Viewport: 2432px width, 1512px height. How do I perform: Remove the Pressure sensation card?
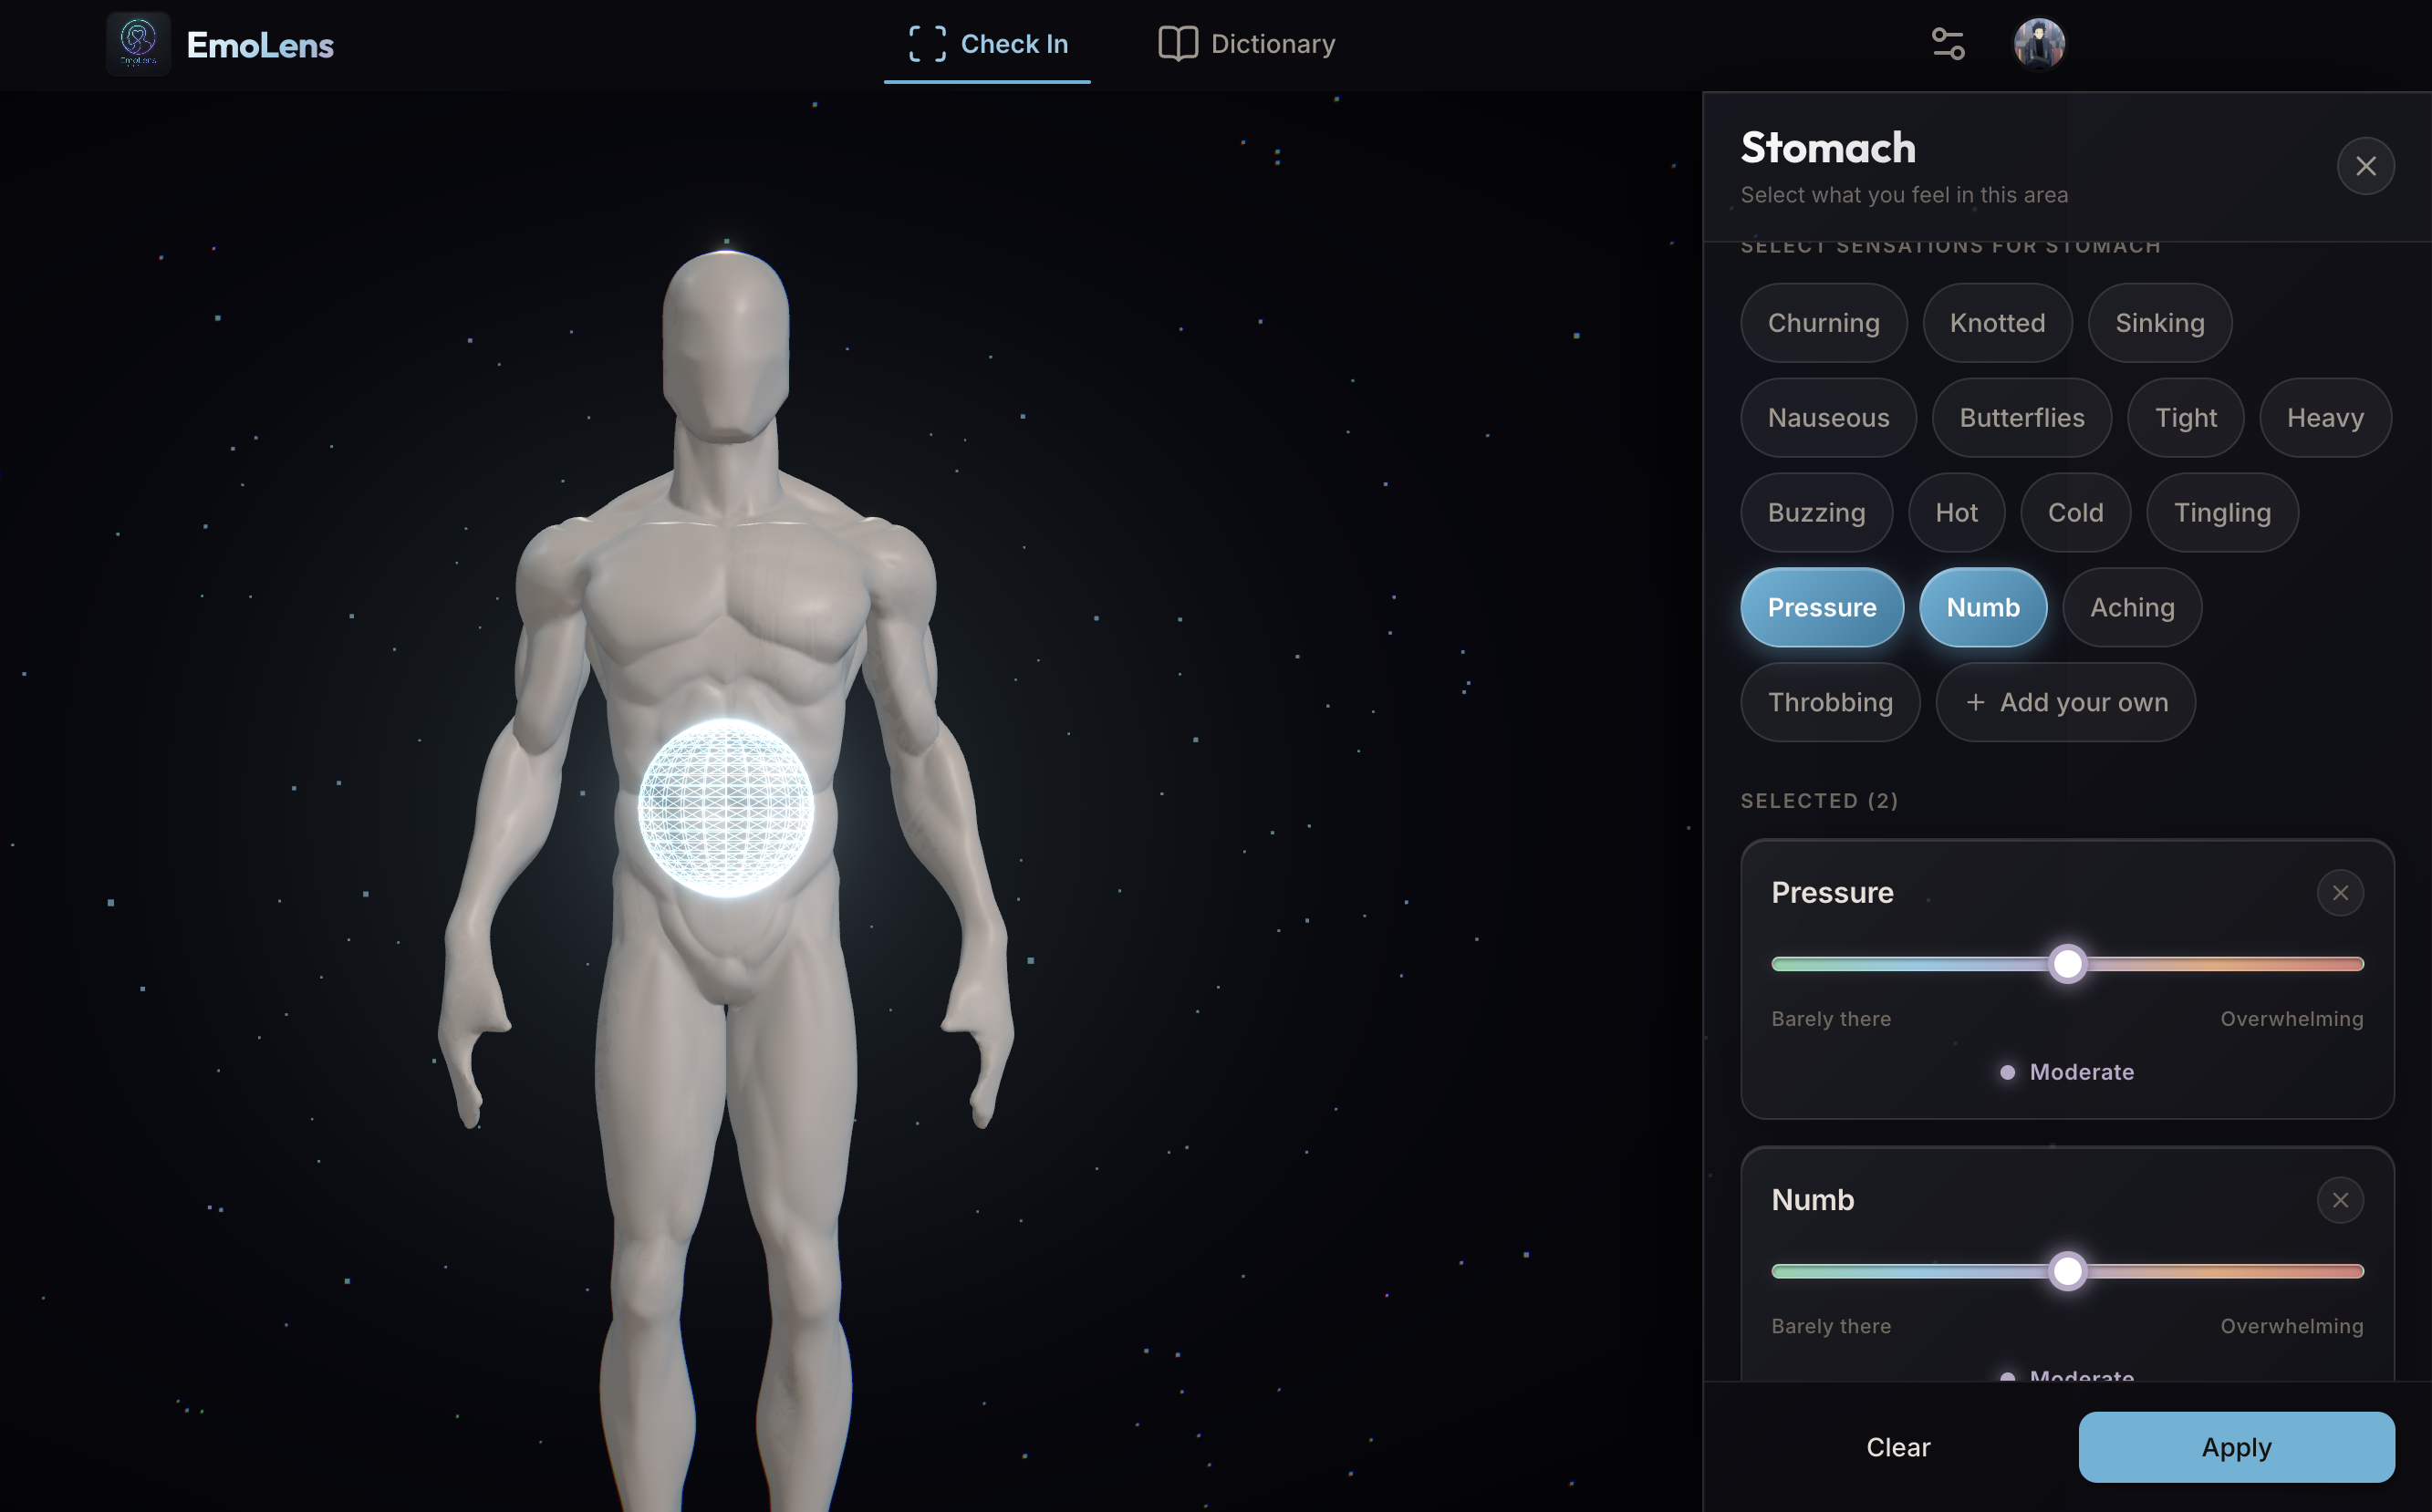coord(2340,893)
